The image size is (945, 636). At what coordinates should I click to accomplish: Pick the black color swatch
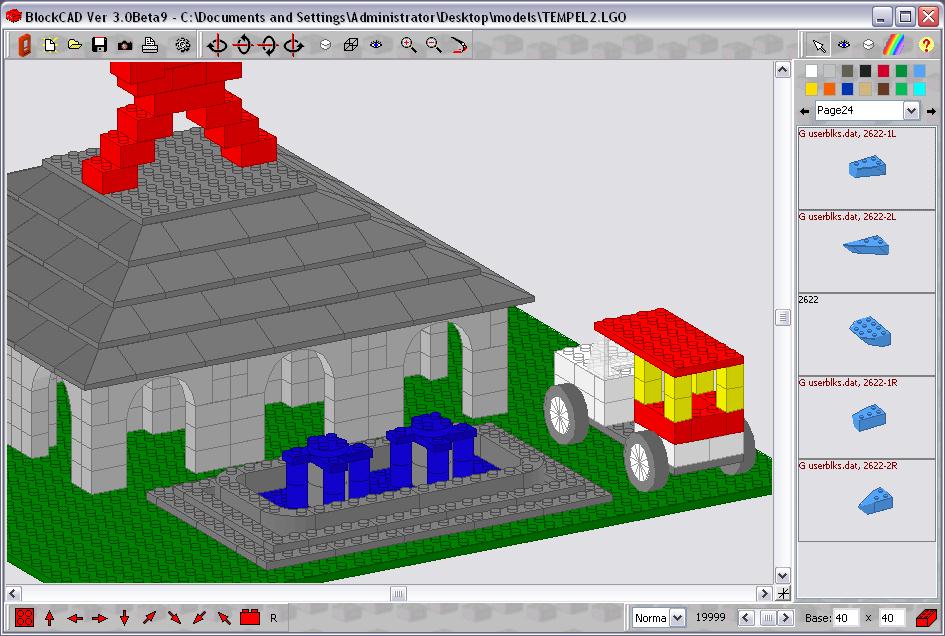(865, 71)
